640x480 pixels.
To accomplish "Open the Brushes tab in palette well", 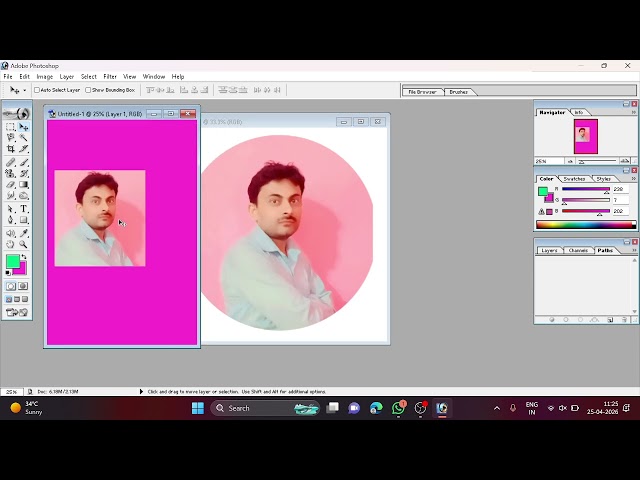I will (458, 92).
